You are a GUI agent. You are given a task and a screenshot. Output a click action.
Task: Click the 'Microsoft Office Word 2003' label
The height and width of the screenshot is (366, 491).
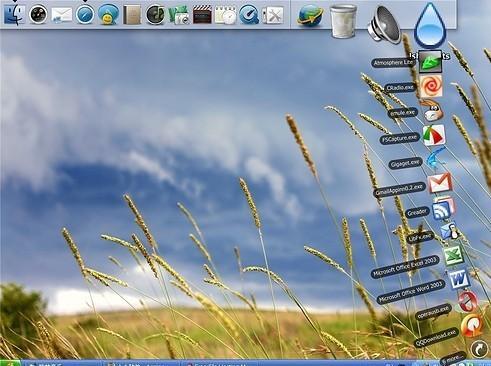click(411, 292)
